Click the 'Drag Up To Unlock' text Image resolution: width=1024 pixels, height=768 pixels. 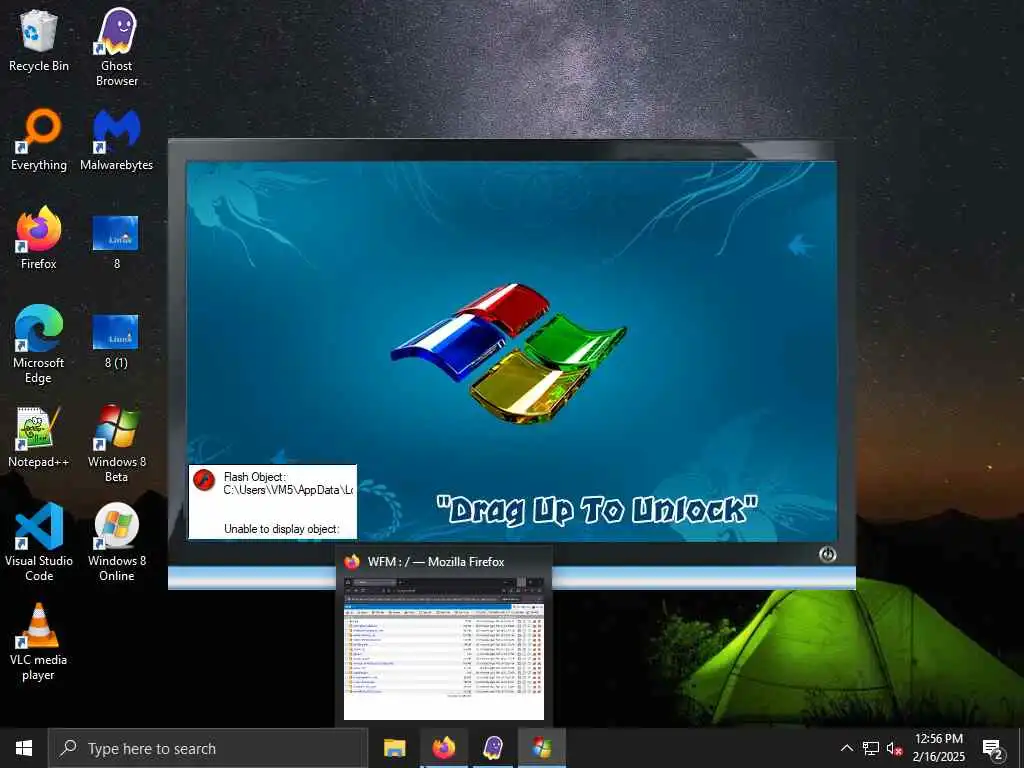pos(597,509)
